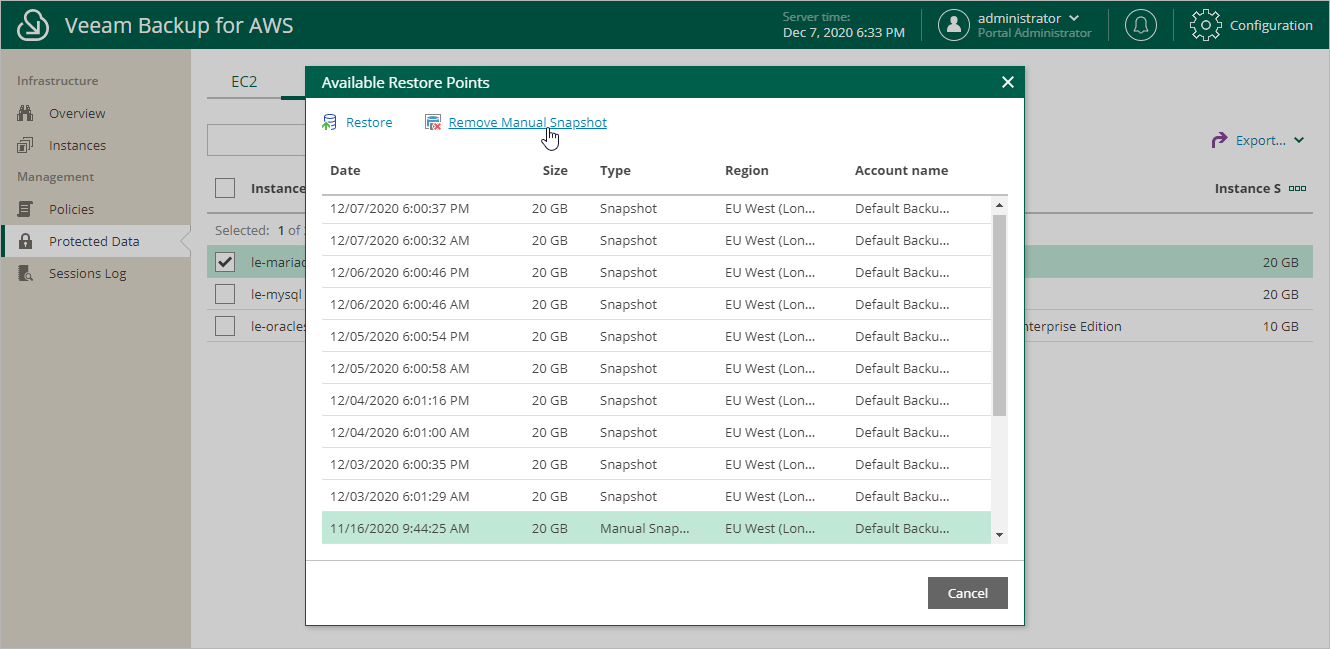Click the Protected Data lock icon
The image size is (1330, 649).
pyautogui.click(x=26, y=242)
